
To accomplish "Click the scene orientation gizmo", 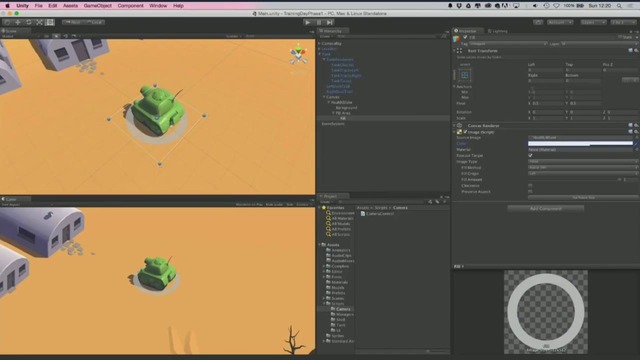I will 298,55.
